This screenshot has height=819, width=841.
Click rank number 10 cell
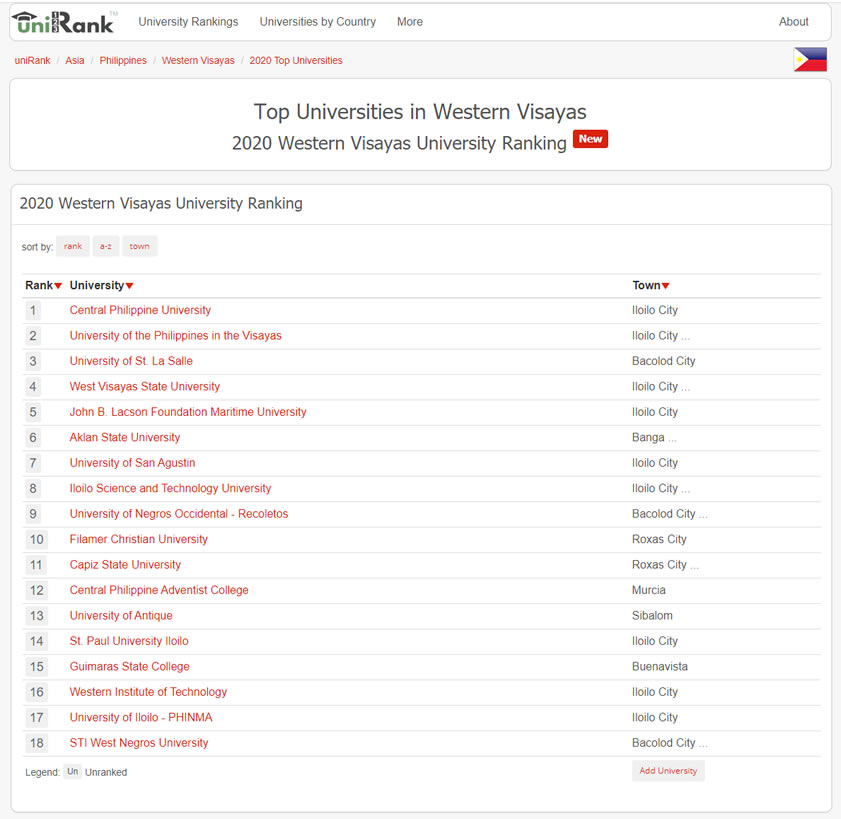coord(36,540)
